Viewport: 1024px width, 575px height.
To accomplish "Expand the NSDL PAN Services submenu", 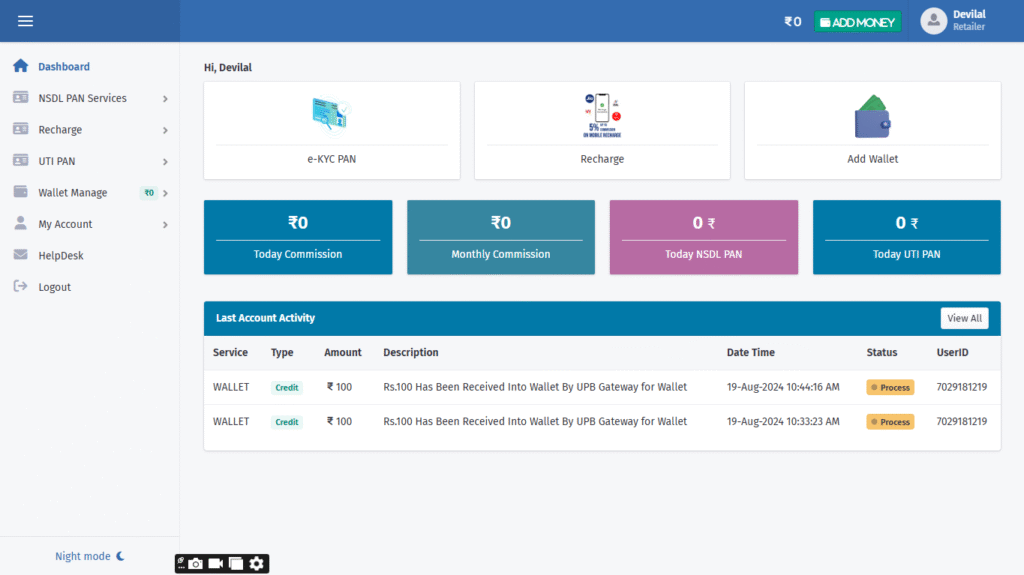I will click(164, 99).
